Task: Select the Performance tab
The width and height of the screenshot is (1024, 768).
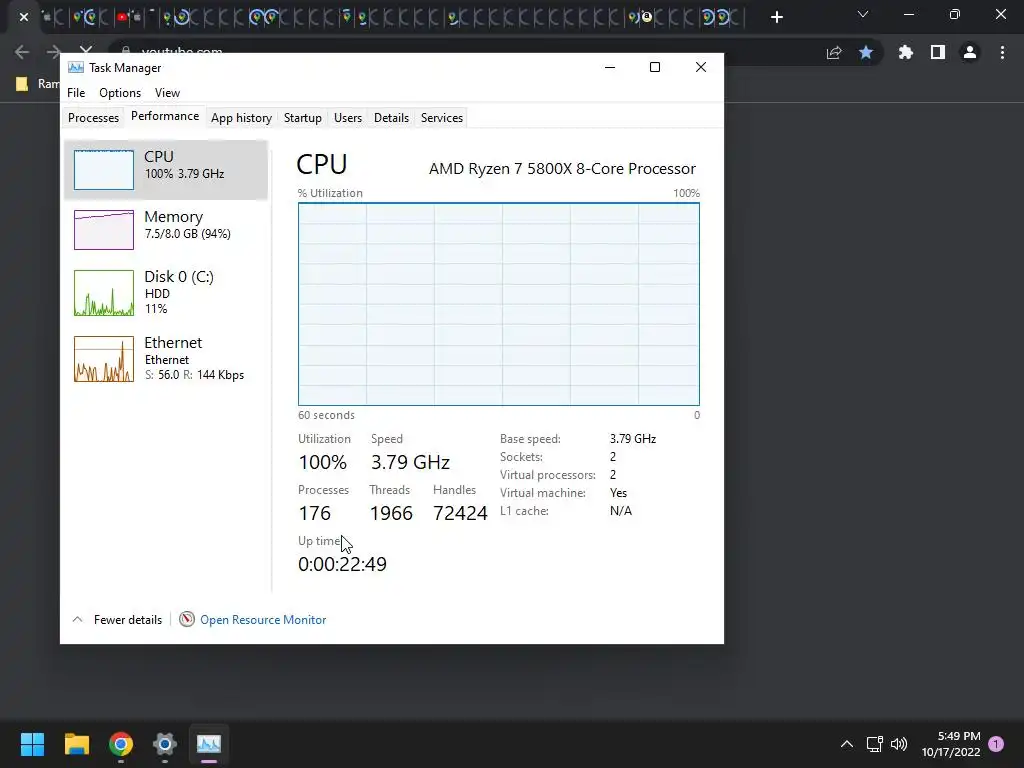Action: (x=165, y=116)
